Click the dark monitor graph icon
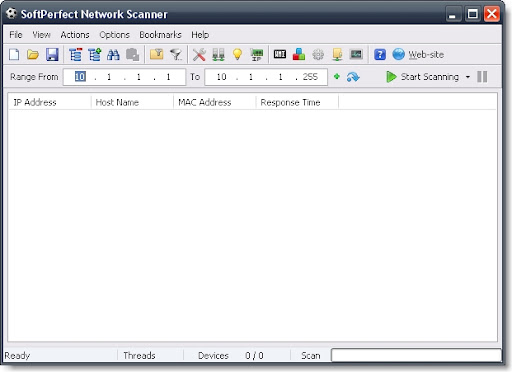Screen dimensions: 512x372 click(x=356, y=54)
